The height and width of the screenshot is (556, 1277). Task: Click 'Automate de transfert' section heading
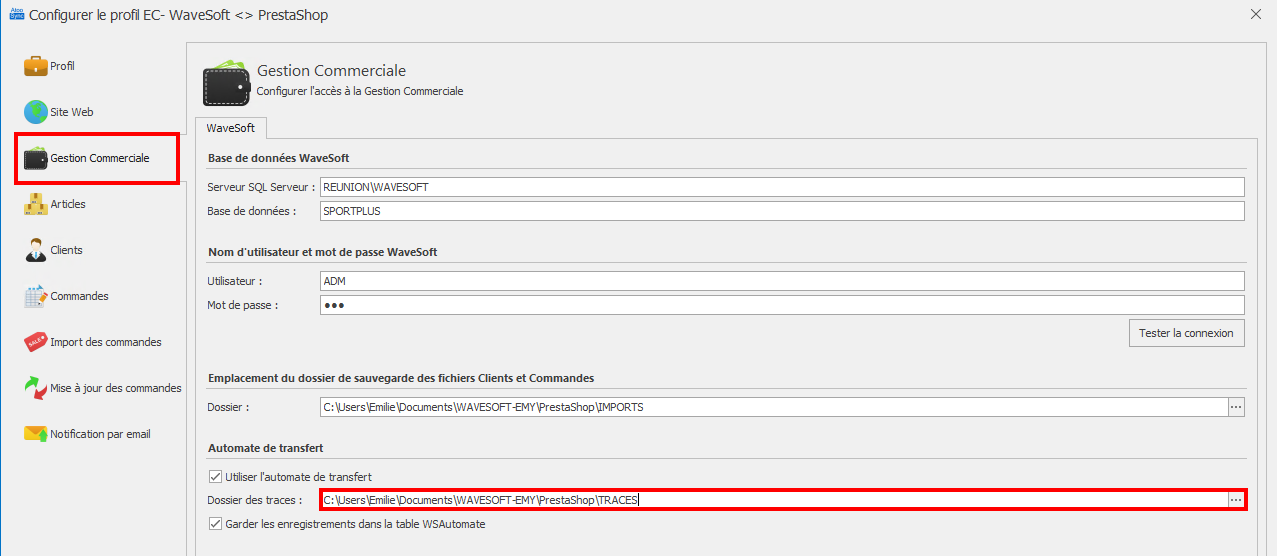[265, 448]
